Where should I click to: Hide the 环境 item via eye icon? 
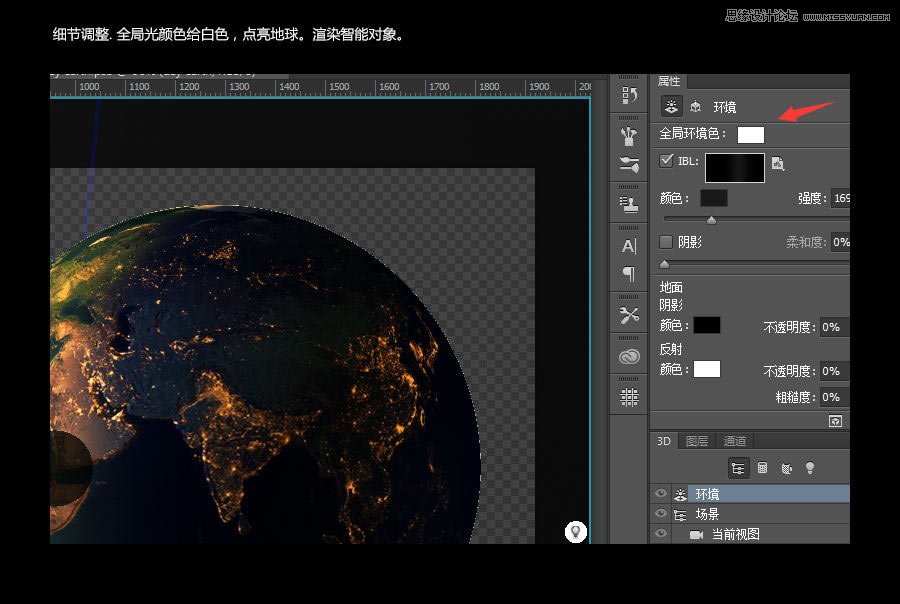pos(661,493)
